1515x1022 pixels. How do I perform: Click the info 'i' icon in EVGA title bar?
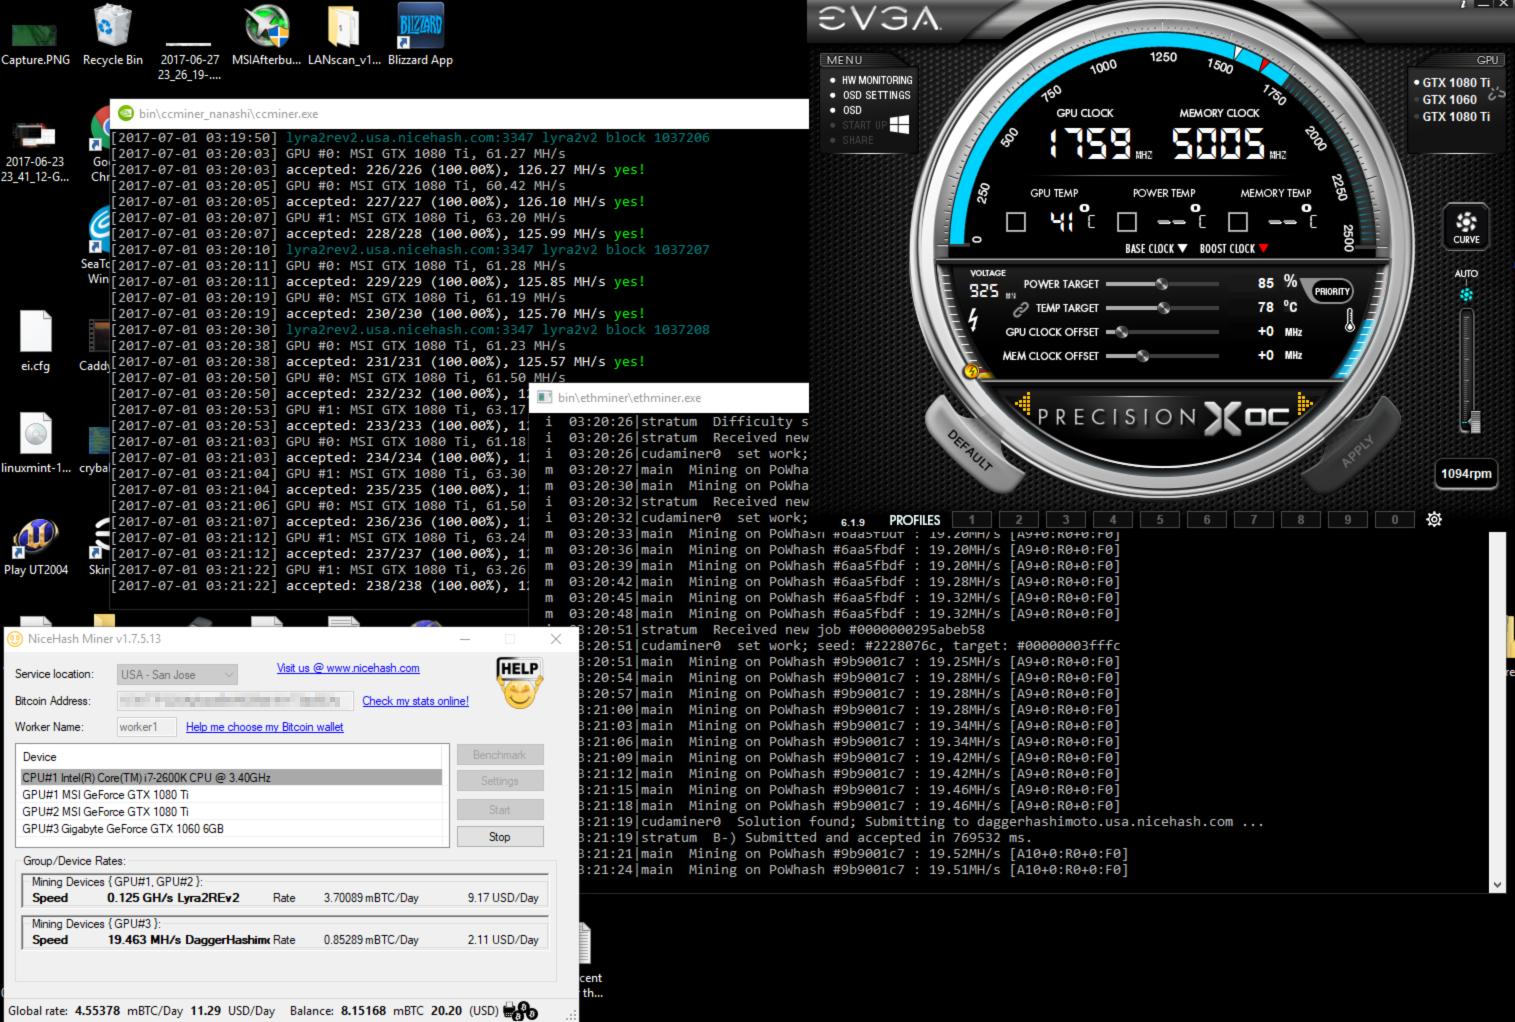(x=1464, y=3)
